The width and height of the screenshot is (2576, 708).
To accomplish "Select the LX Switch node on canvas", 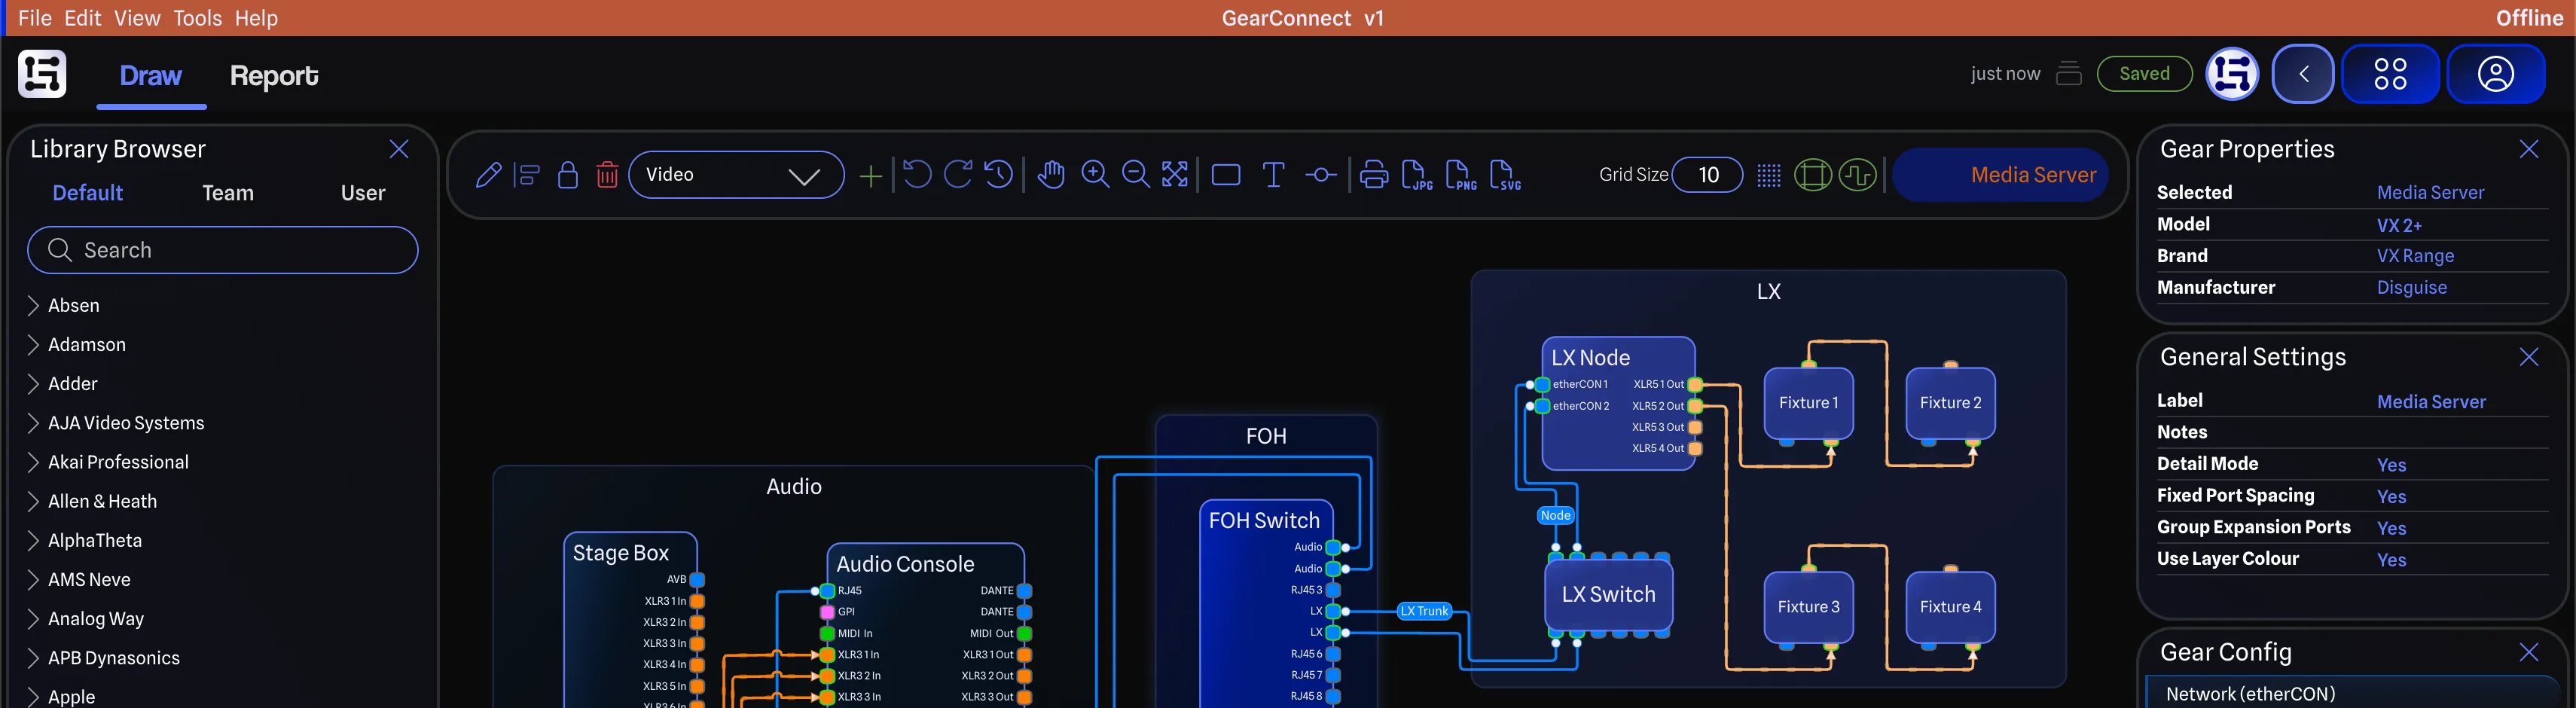I will (1608, 594).
